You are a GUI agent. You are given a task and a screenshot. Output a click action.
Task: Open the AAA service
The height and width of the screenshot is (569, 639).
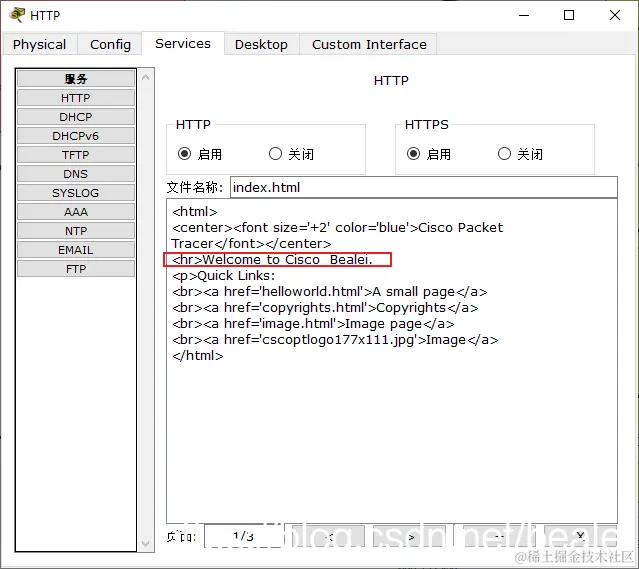pos(76,212)
